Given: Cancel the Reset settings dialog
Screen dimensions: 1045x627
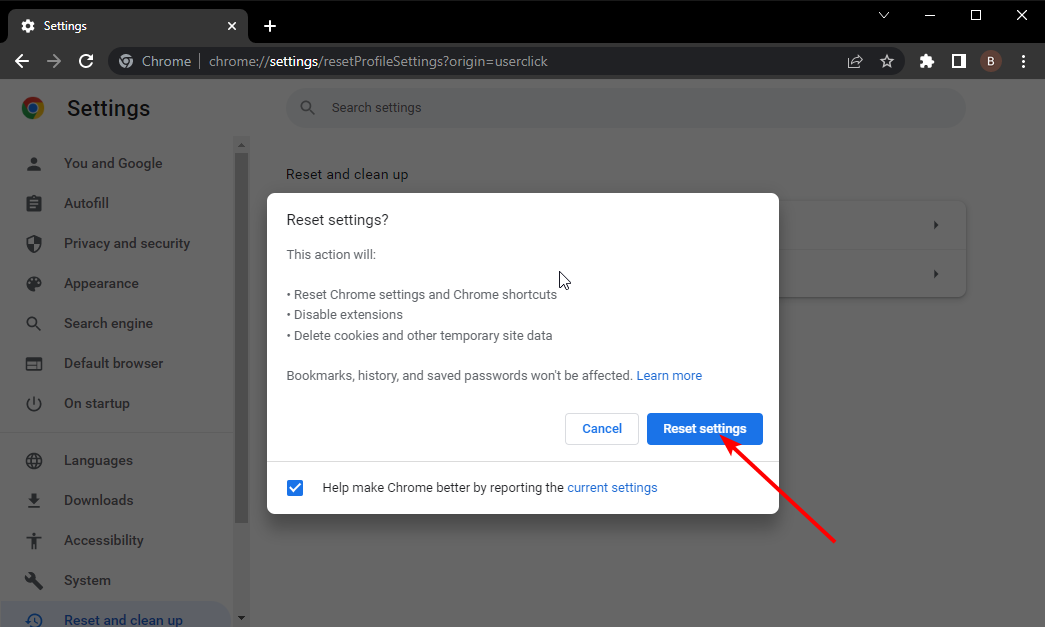Looking at the screenshot, I should click(x=602, y=428).
